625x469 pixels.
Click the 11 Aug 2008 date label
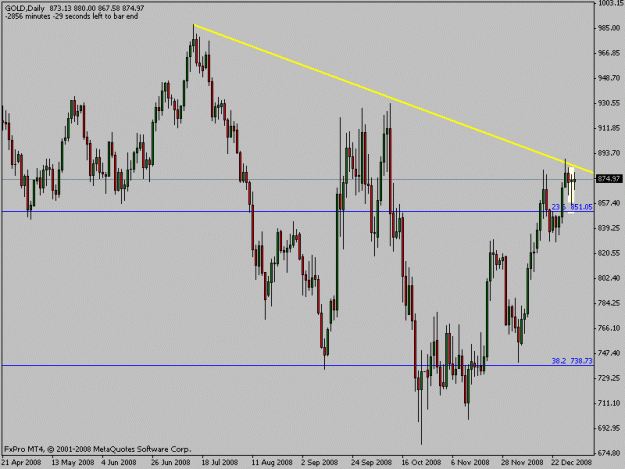click(271, 462)
